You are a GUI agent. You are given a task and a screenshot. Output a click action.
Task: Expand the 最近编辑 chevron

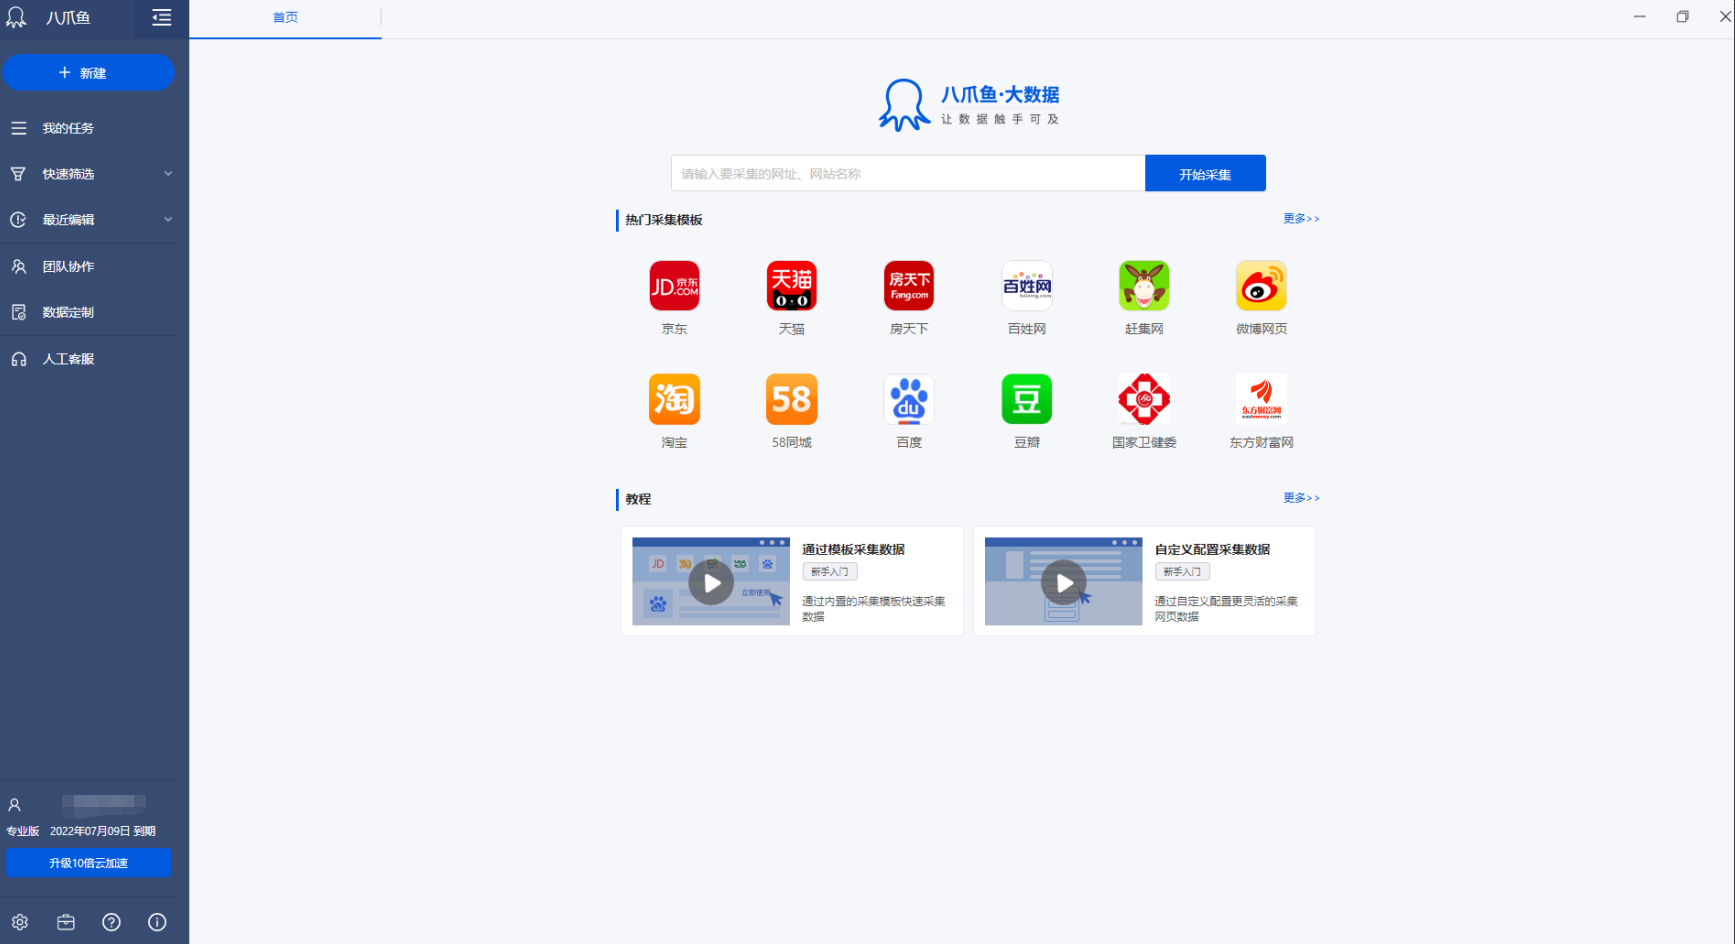pyautogui.click(x=168, y=219)
